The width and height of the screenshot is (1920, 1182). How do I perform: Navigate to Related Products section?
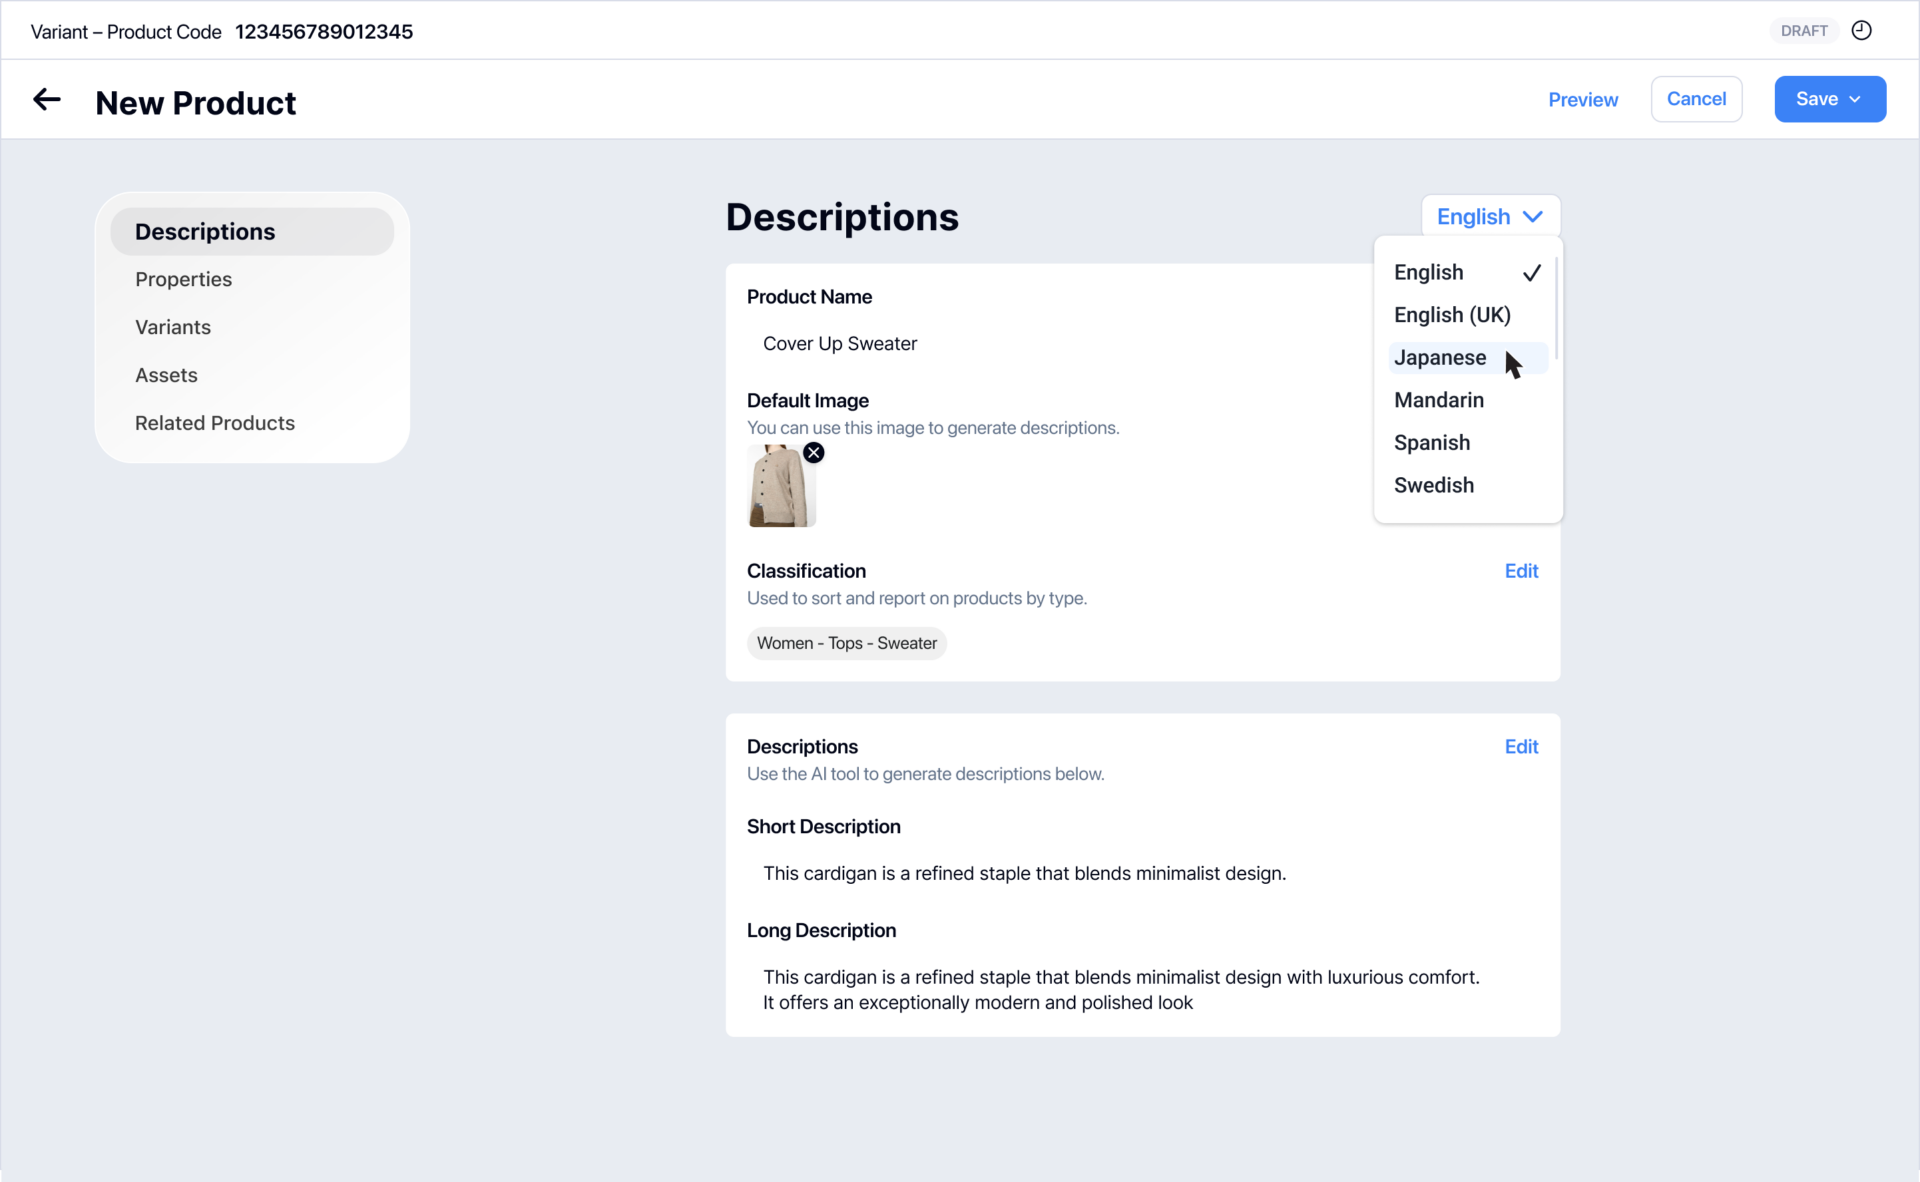click(214, 424)
